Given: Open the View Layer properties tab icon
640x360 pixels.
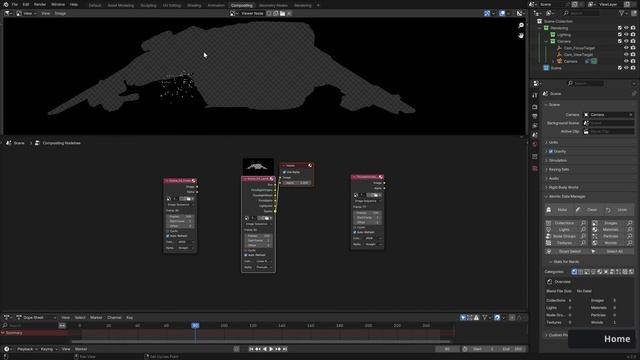Looking at the screenshot, I should coord(535,125).
